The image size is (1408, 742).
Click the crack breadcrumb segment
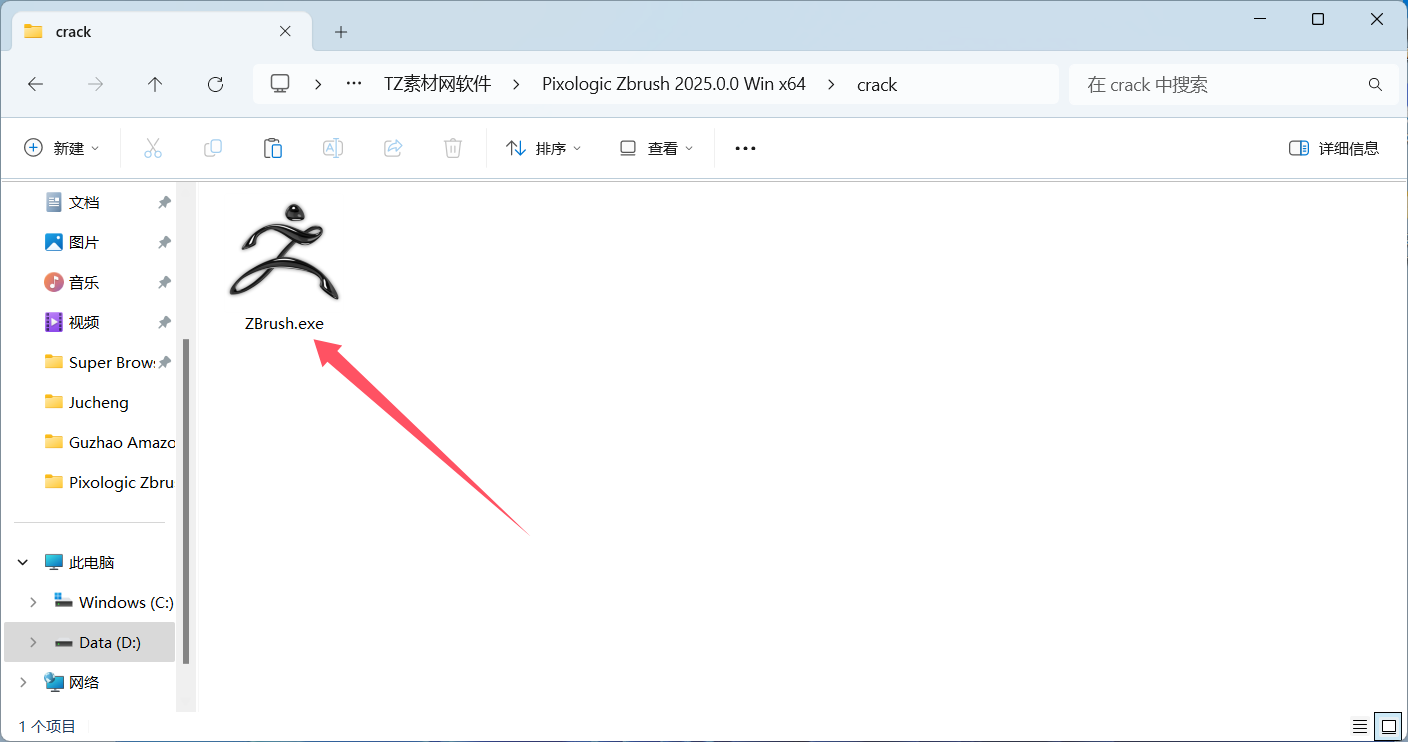click(877, 85)
